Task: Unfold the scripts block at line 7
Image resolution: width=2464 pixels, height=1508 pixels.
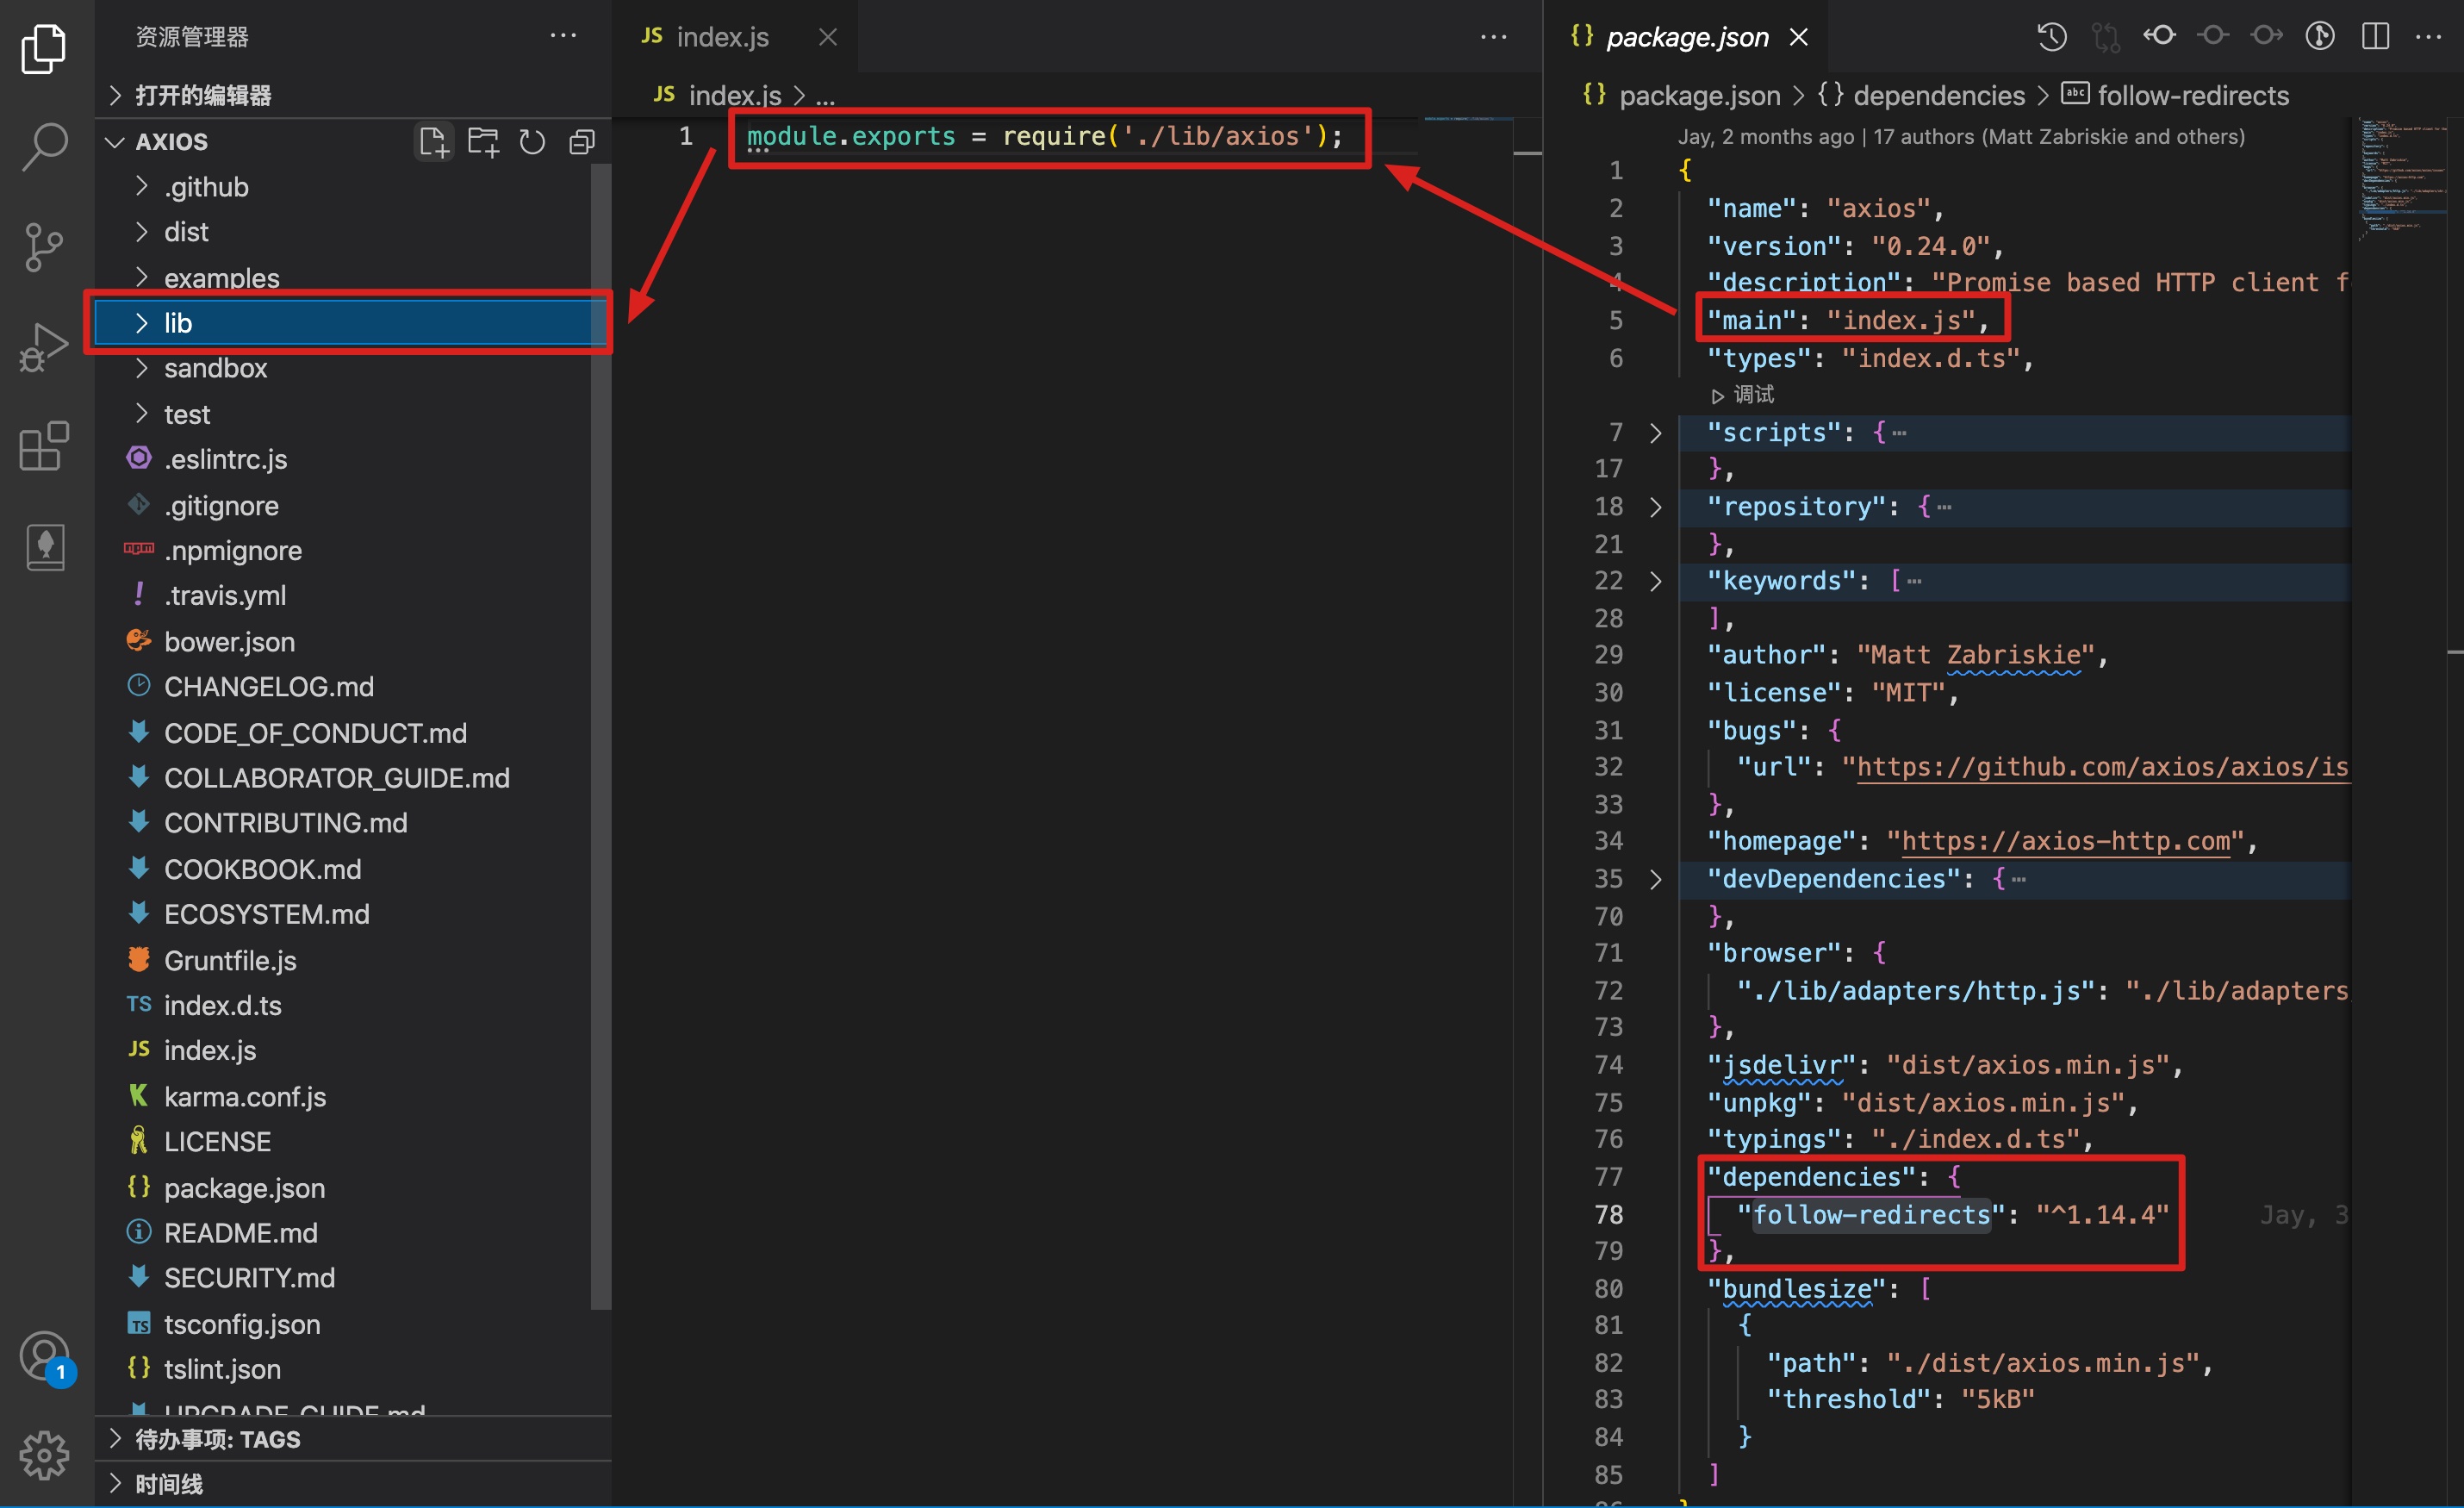Action: coord(1655,433)
